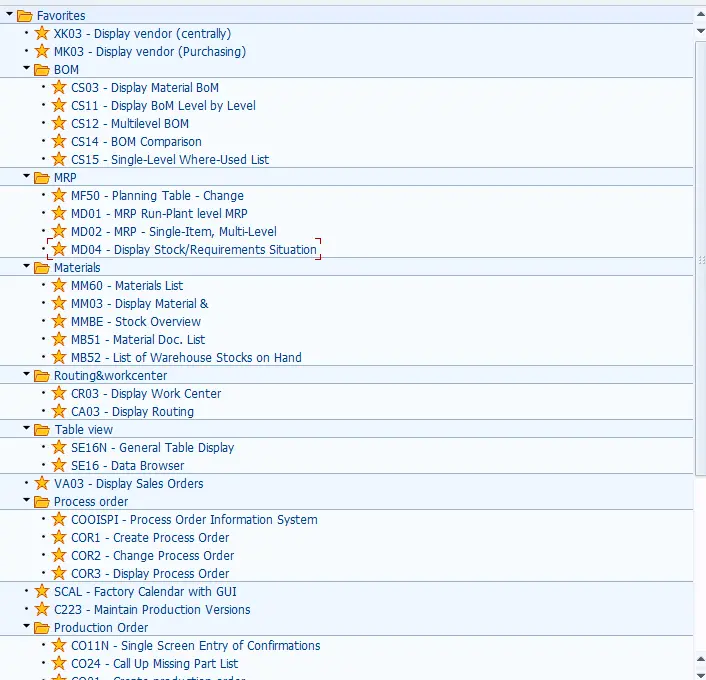The image size is (706, 680).
Task: Open VA03 - Display Sales Orders
Action: 128,483
